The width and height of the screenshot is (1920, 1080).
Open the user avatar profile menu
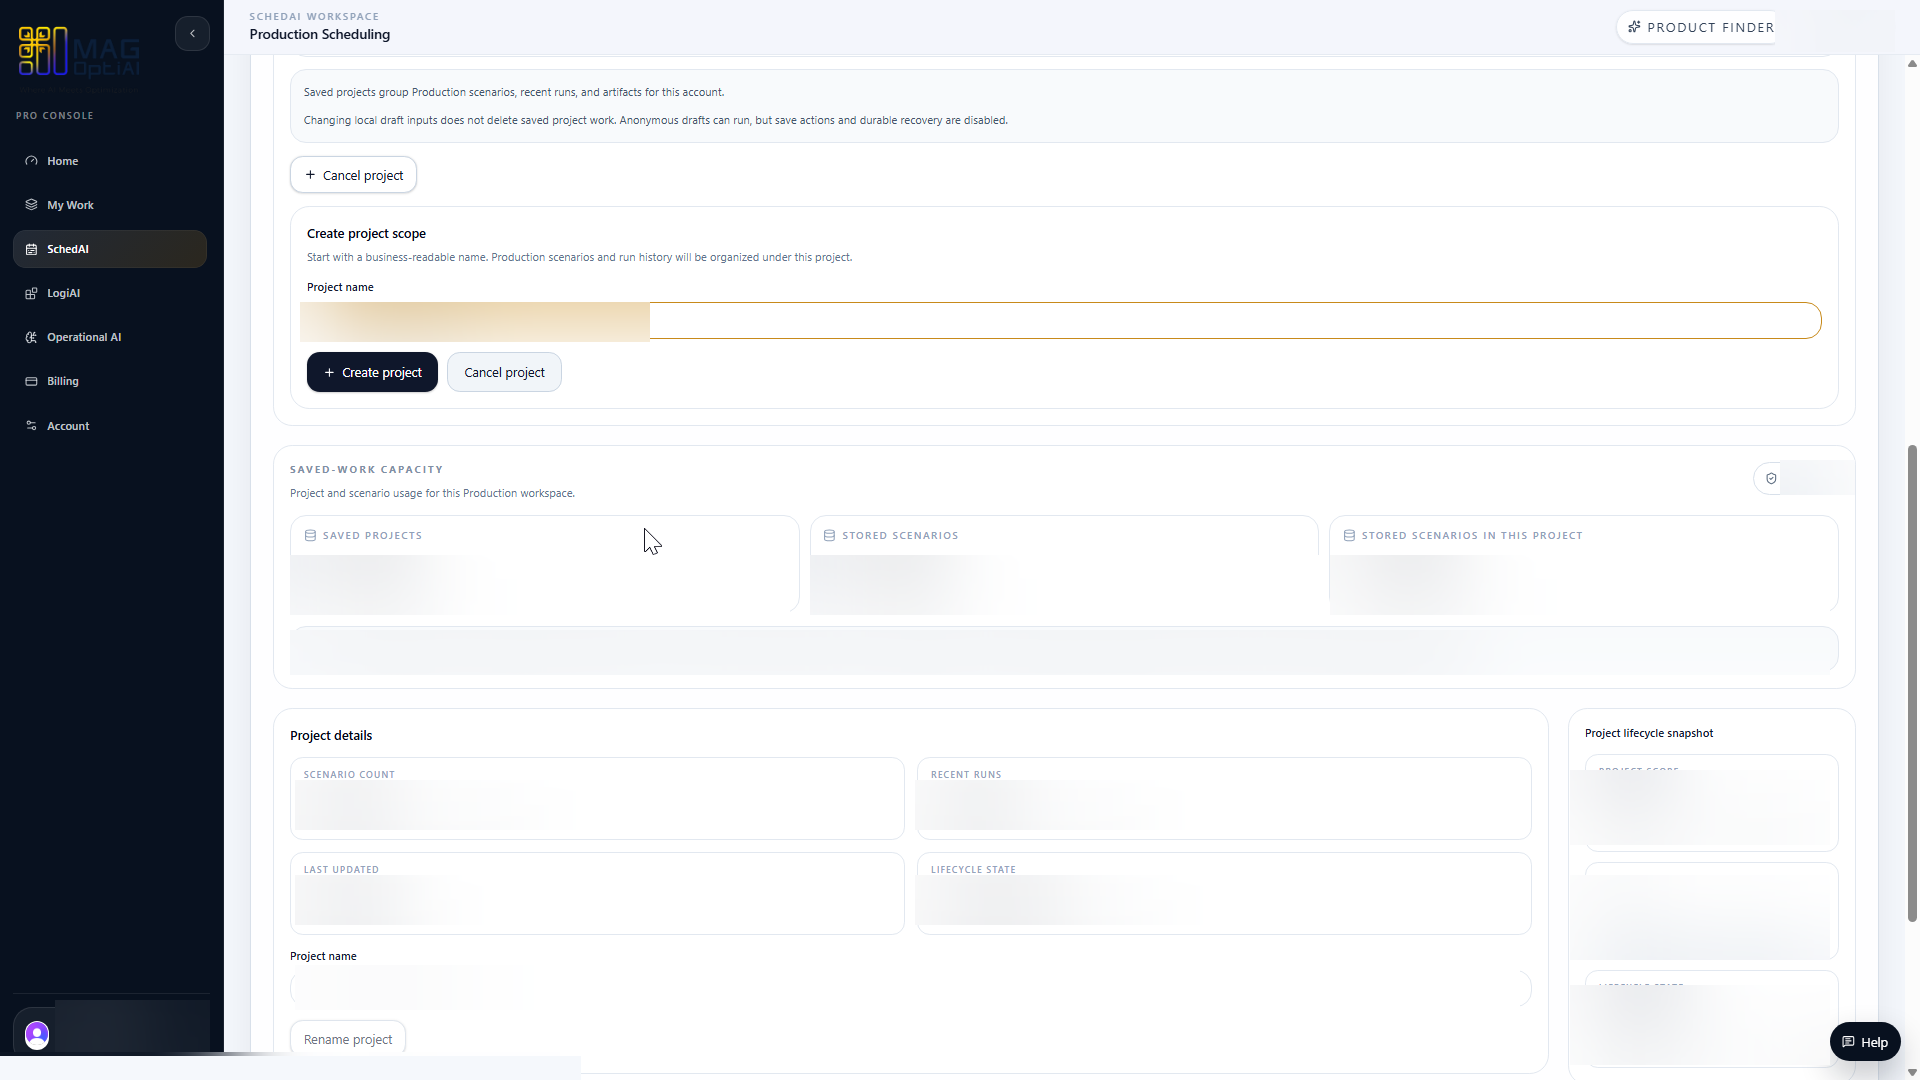(37, 1035)
